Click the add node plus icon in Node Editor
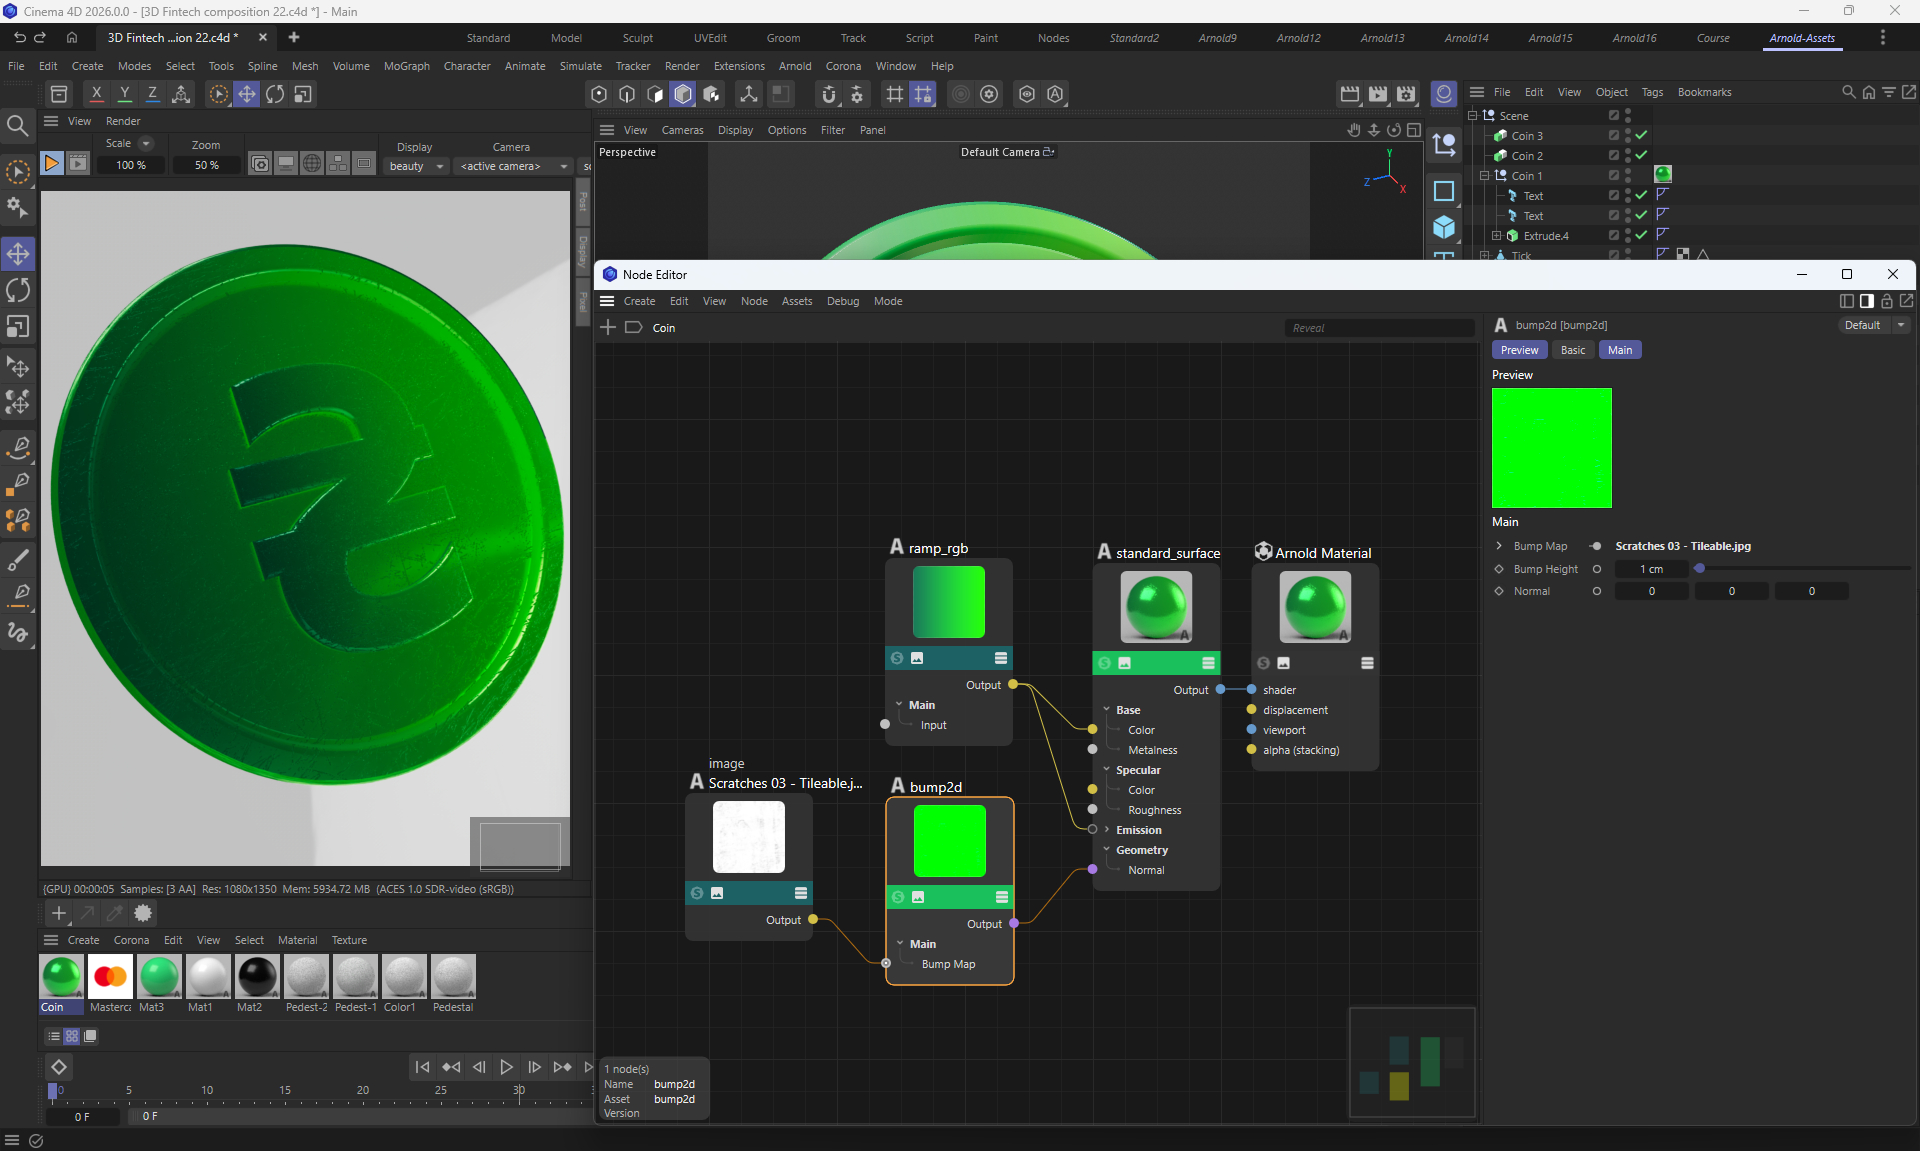Image resolution: width=1920 pixels, height=1151 pixels. 608,328
